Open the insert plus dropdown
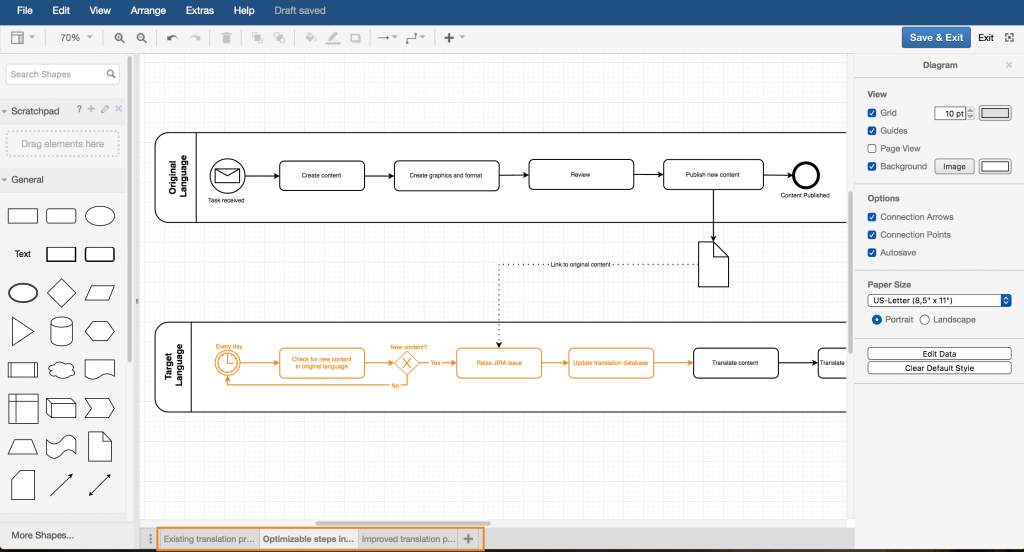The width and height of the screenshot is (1024, 552). click(454, 38)
